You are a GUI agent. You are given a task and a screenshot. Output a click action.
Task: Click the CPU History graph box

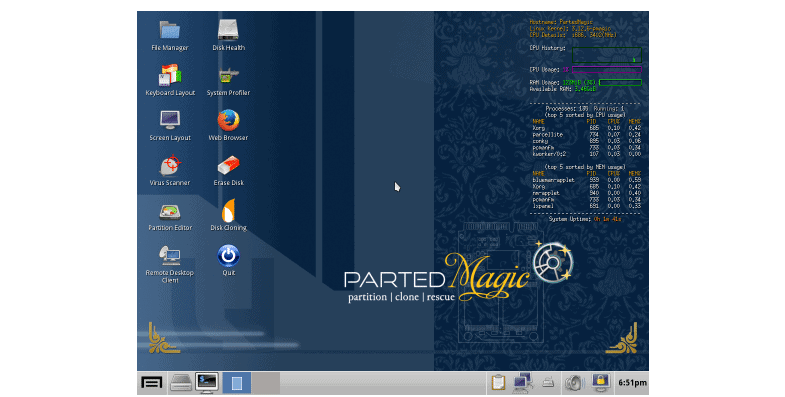click(x=607, y=55)
